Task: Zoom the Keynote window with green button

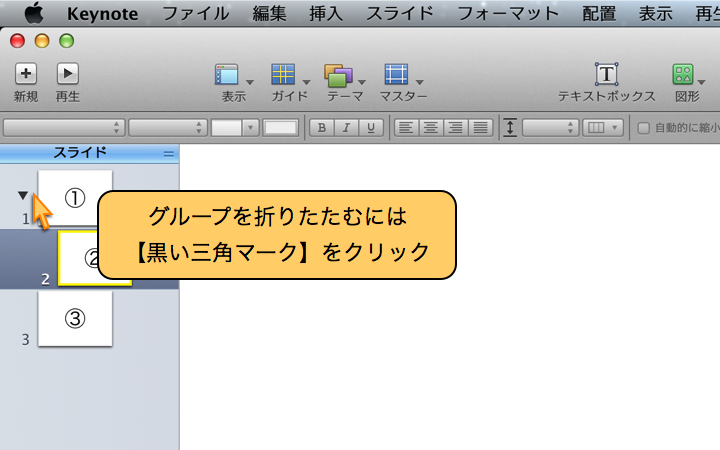Action: pyautogui.click(x=67, y=41)
